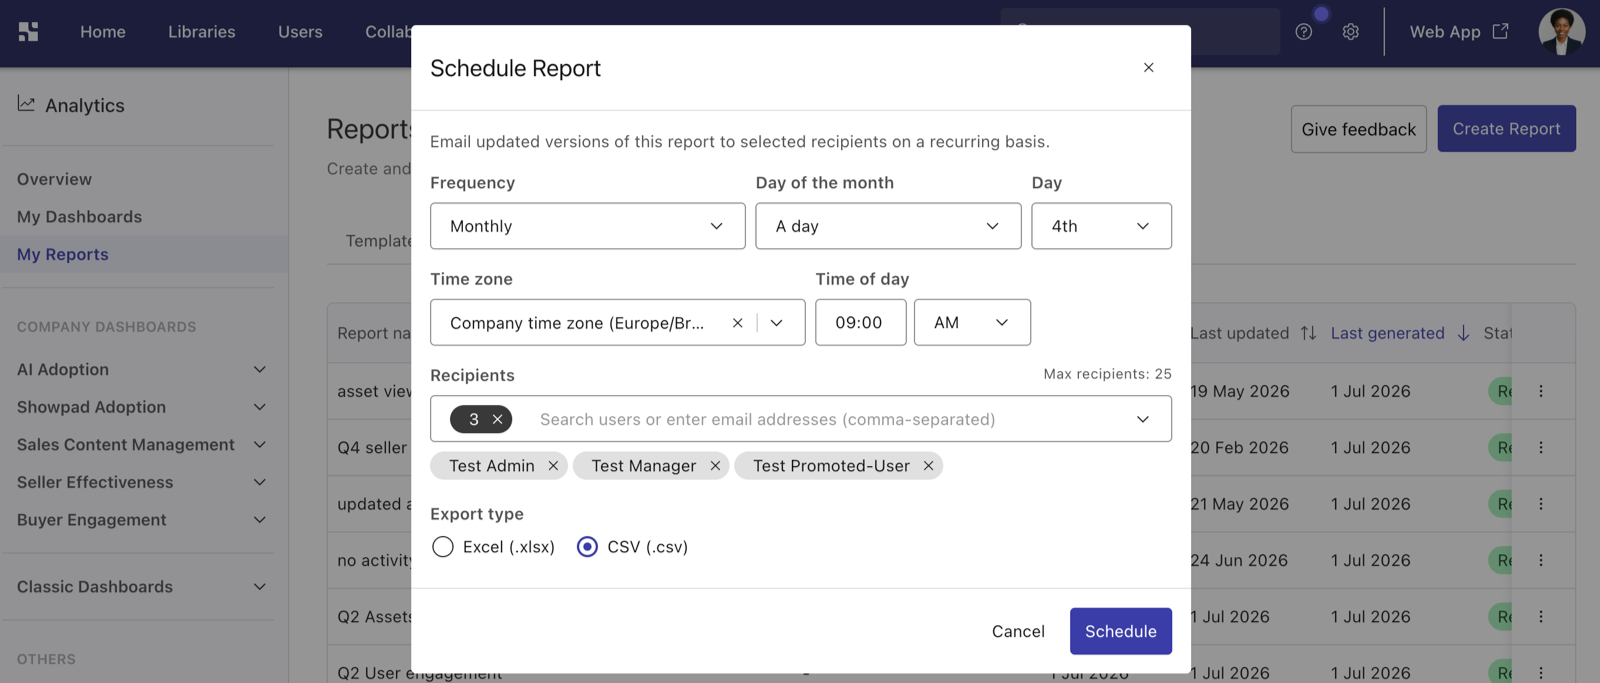Sort by Last updated column arrows
The width and height of the screenshot is (1600, 683).
point(1308,333)
